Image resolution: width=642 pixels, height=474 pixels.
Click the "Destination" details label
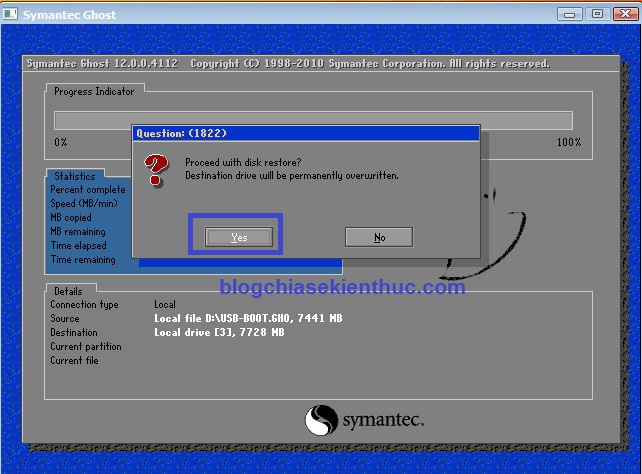74,332
